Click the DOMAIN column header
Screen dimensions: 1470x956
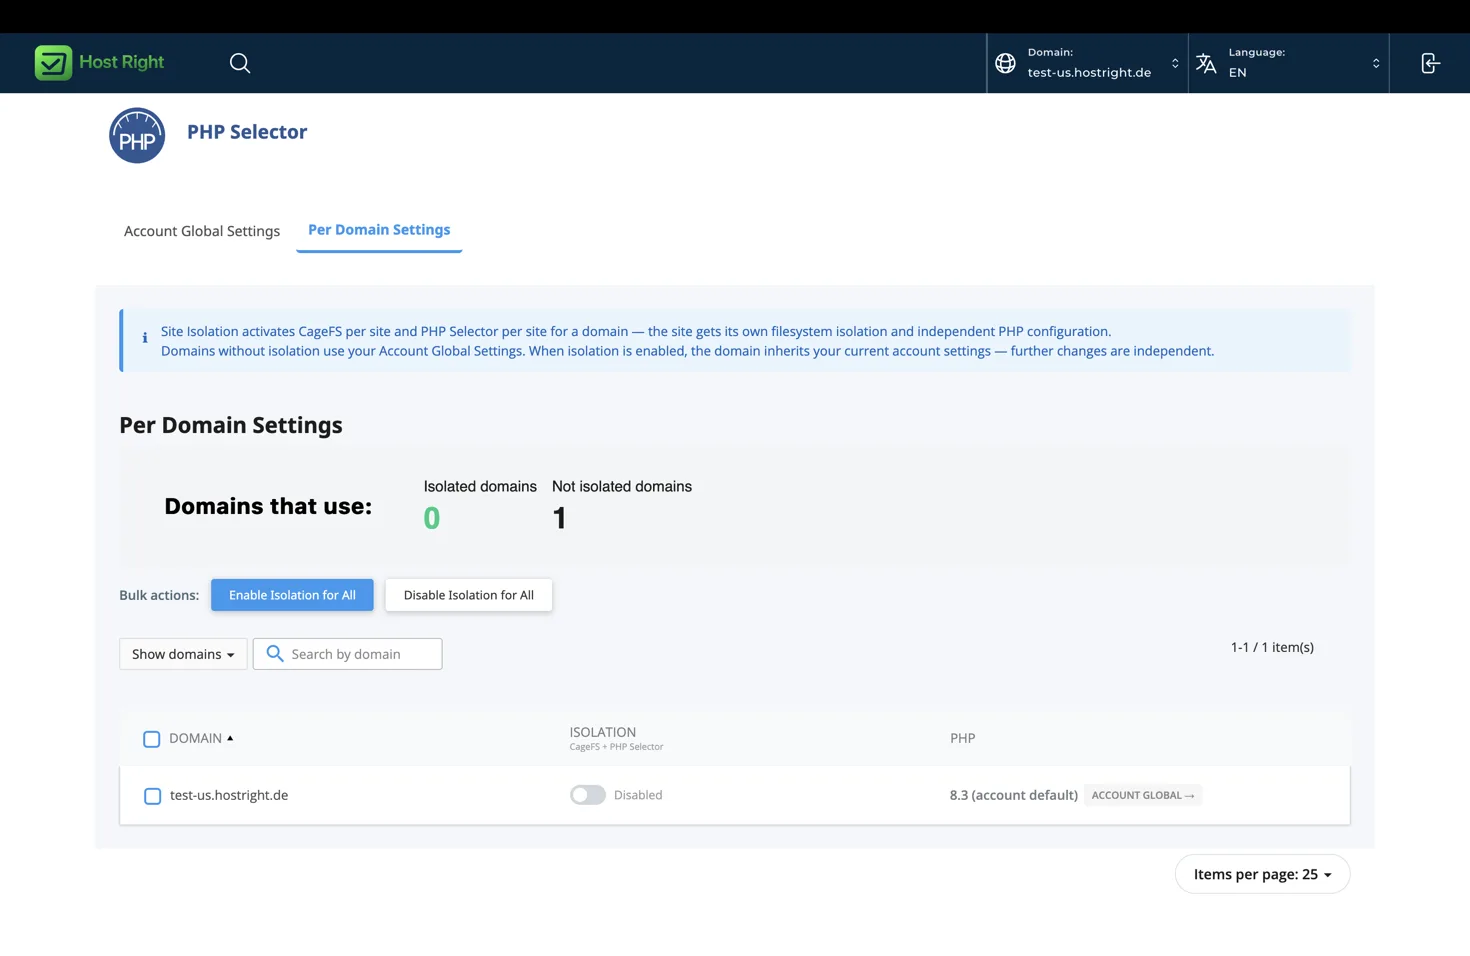pos(195,738)
